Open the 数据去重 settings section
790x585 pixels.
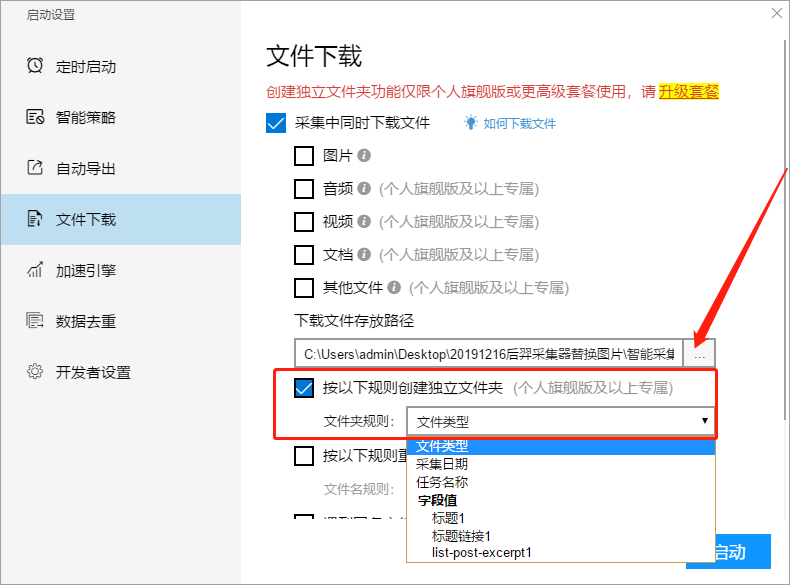[121, 321]
